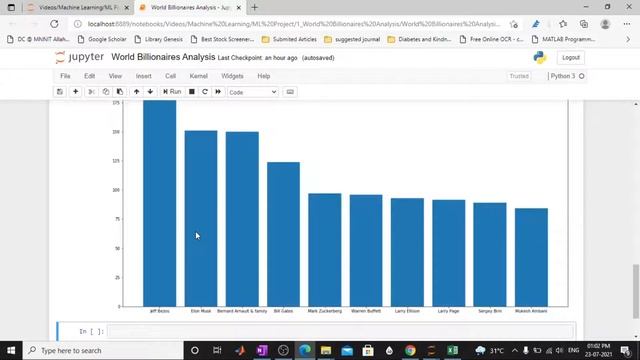The width and height of the screenshot is (640, 360).
Task: Open browser collections icon
Action: point(584,24)
